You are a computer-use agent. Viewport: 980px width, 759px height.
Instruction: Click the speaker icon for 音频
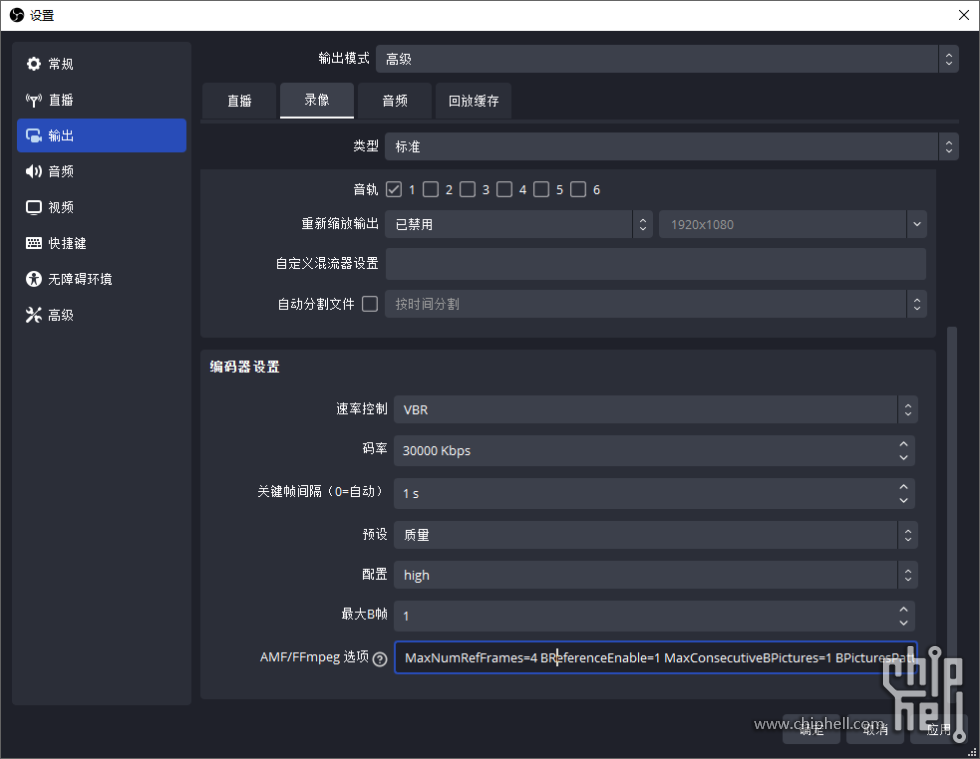click(34, 171)
